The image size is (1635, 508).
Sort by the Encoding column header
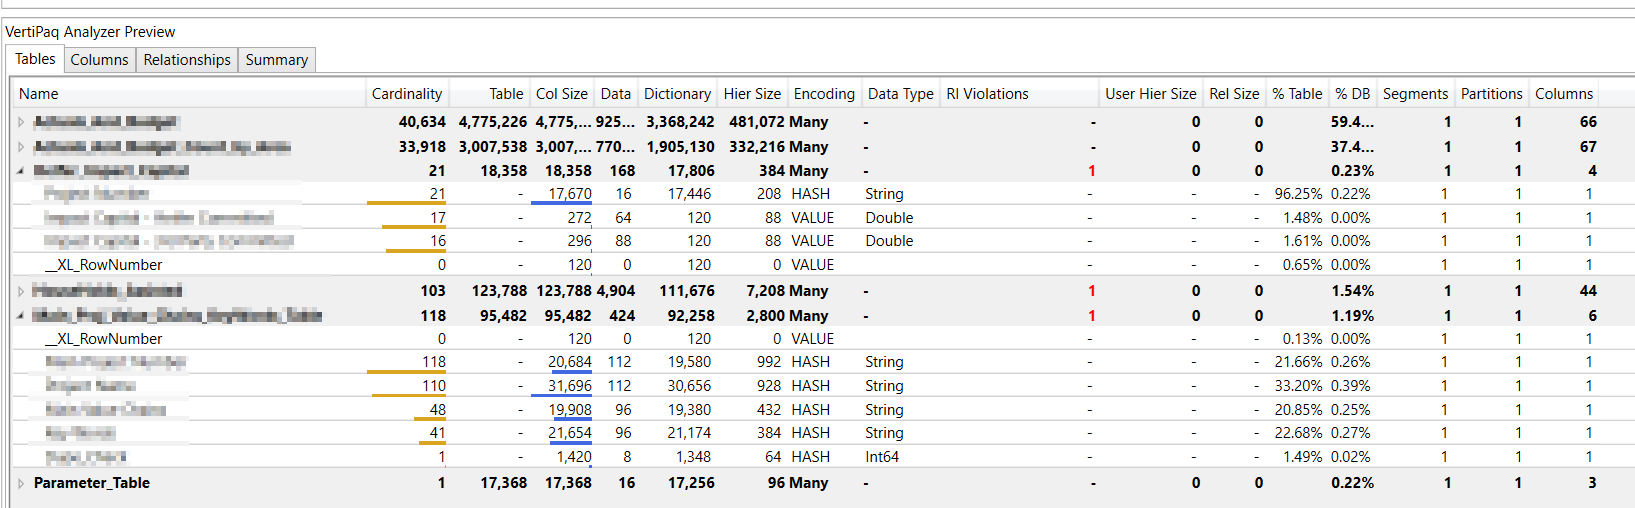click(824, 94)
